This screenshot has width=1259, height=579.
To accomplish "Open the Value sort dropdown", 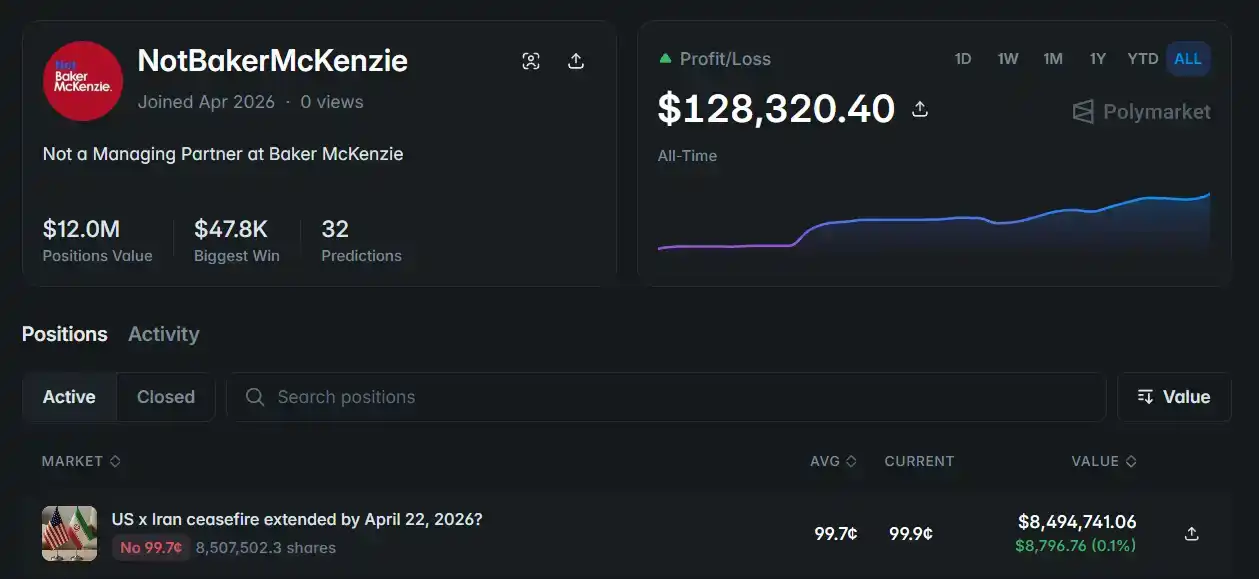I will pyautogui.click(x=1174, y=397).
